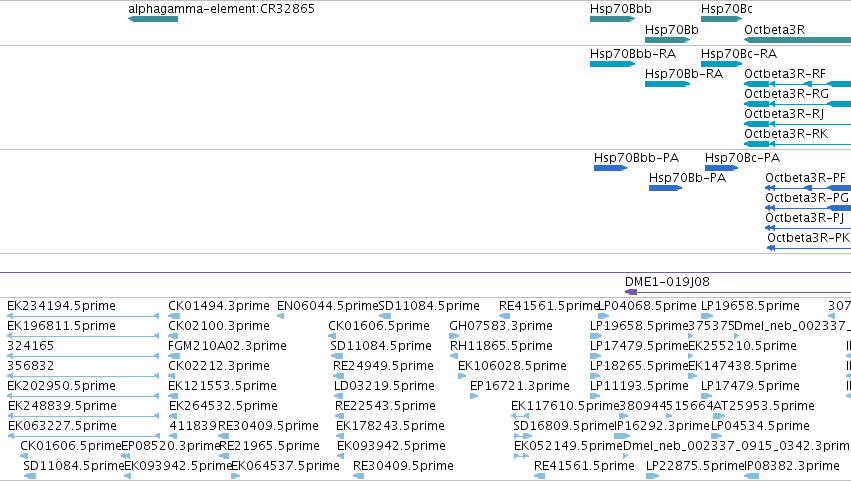Click the CK02100.3prime EST label
Screen dimensions: 851x481
coord(219,326)
